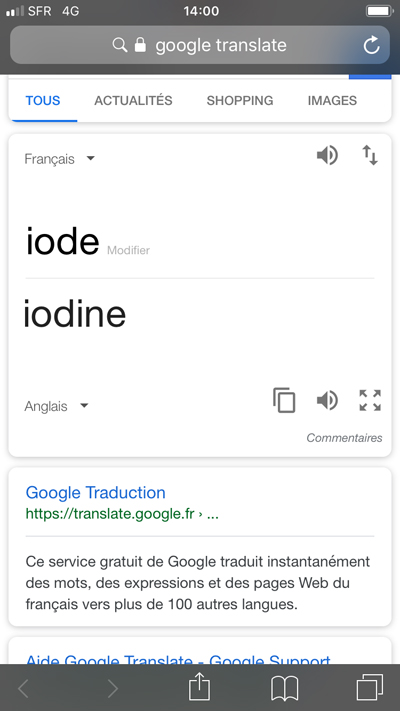
Task: Reload the page in Safari
Action: (x=371, y=45)
